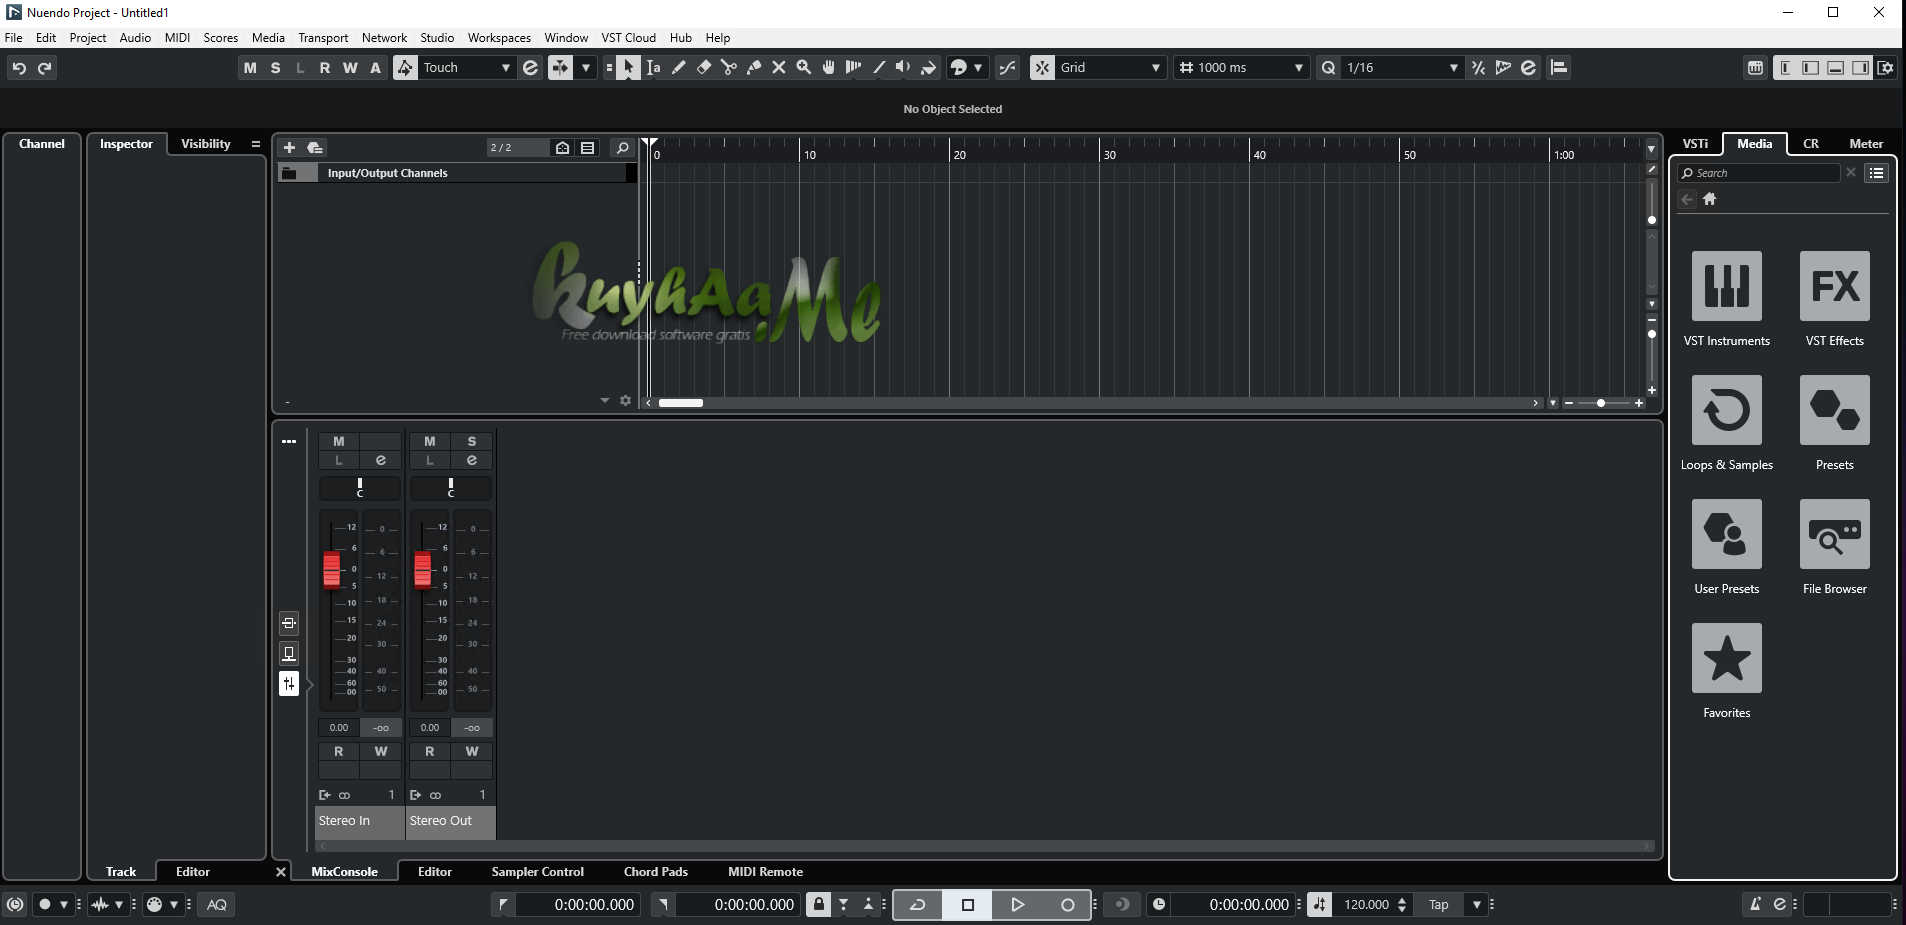
Task: Open color tool dropdown arrow
Action: tap(978, 67)
